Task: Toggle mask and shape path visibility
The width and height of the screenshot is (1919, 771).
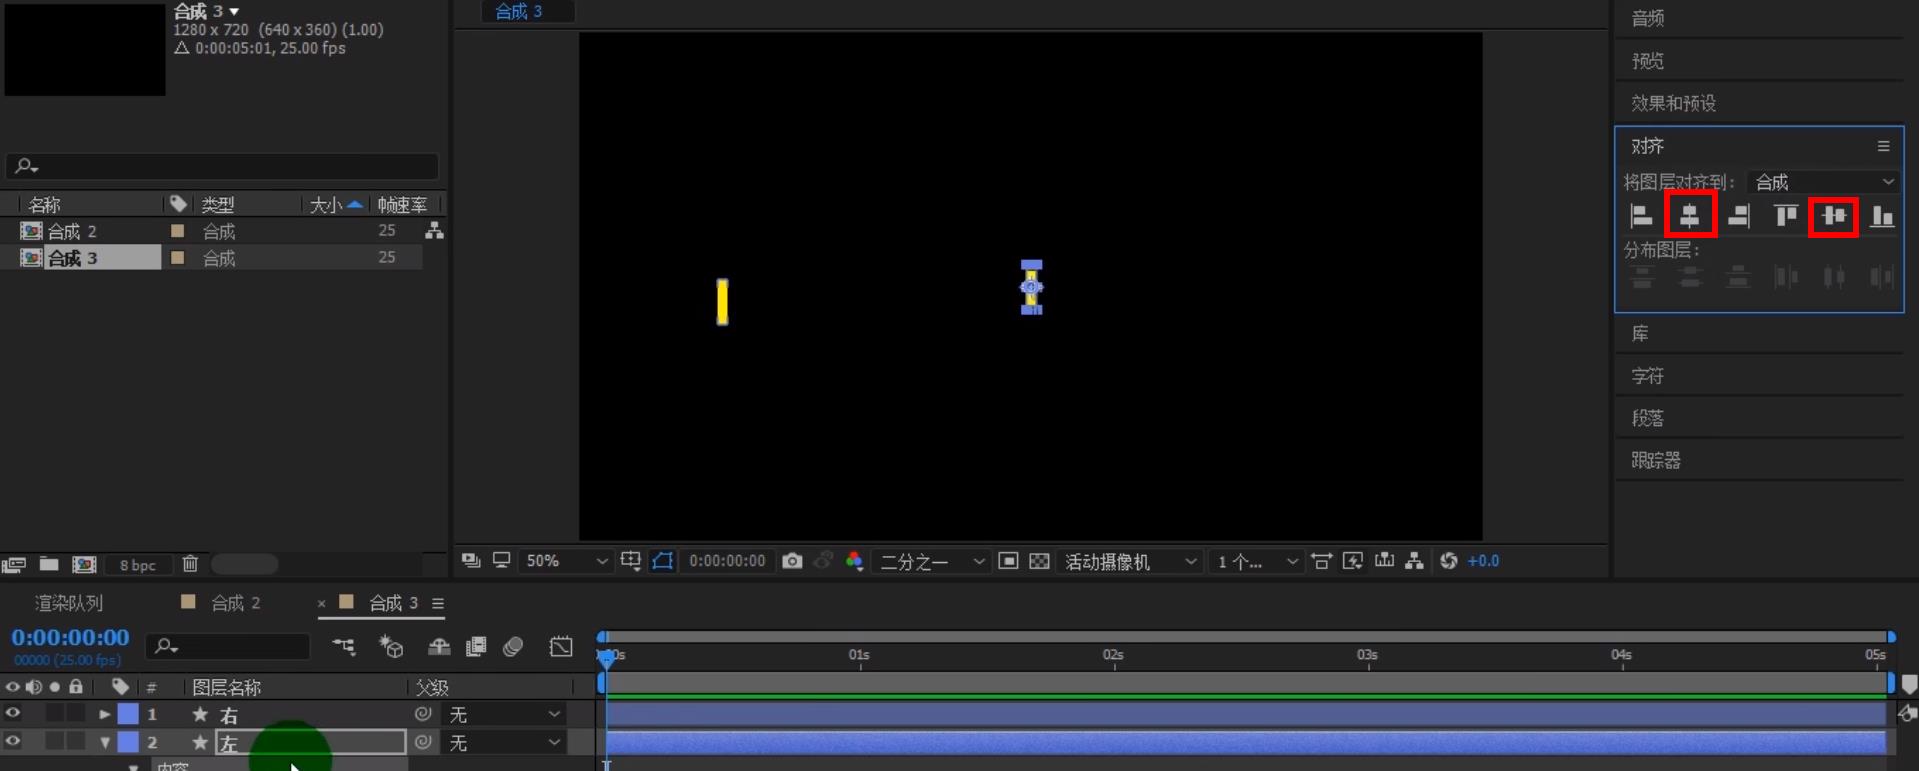Action: coord(662,561)
